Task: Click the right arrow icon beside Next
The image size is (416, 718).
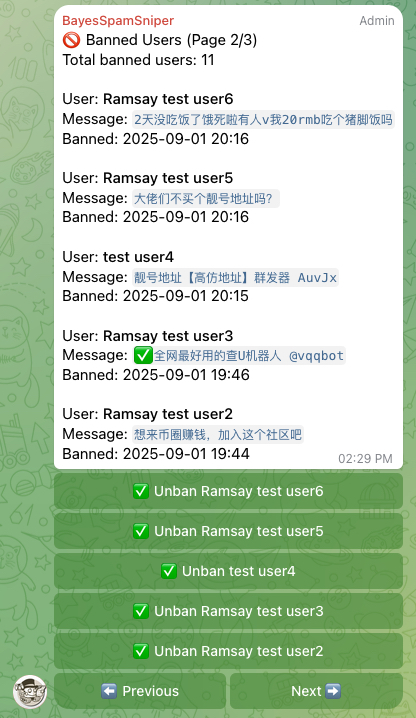Action: click(333, 691)
